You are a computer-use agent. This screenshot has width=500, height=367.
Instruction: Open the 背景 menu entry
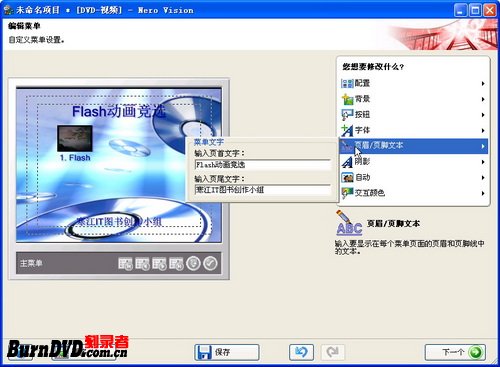click(x=414, y=99)
